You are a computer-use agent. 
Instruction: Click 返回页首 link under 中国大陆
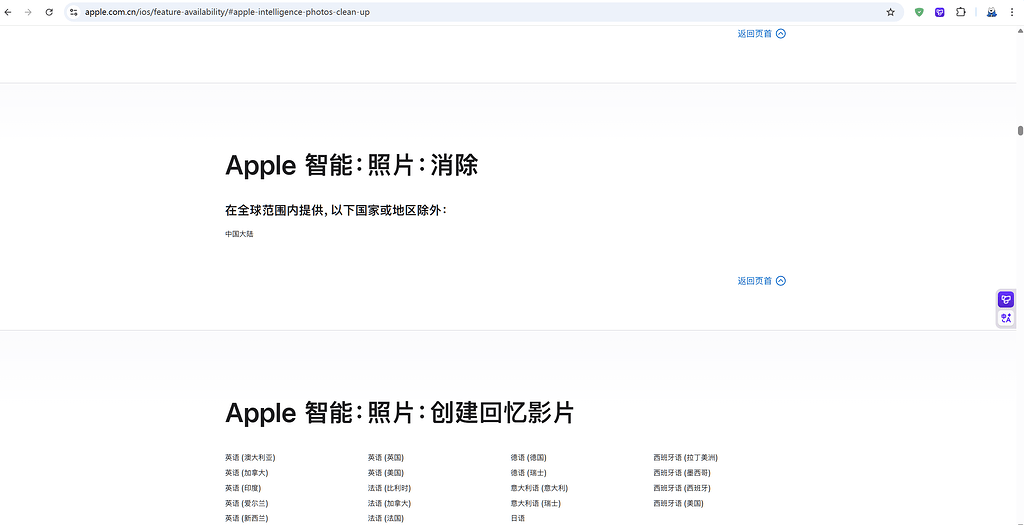(755, 281)
